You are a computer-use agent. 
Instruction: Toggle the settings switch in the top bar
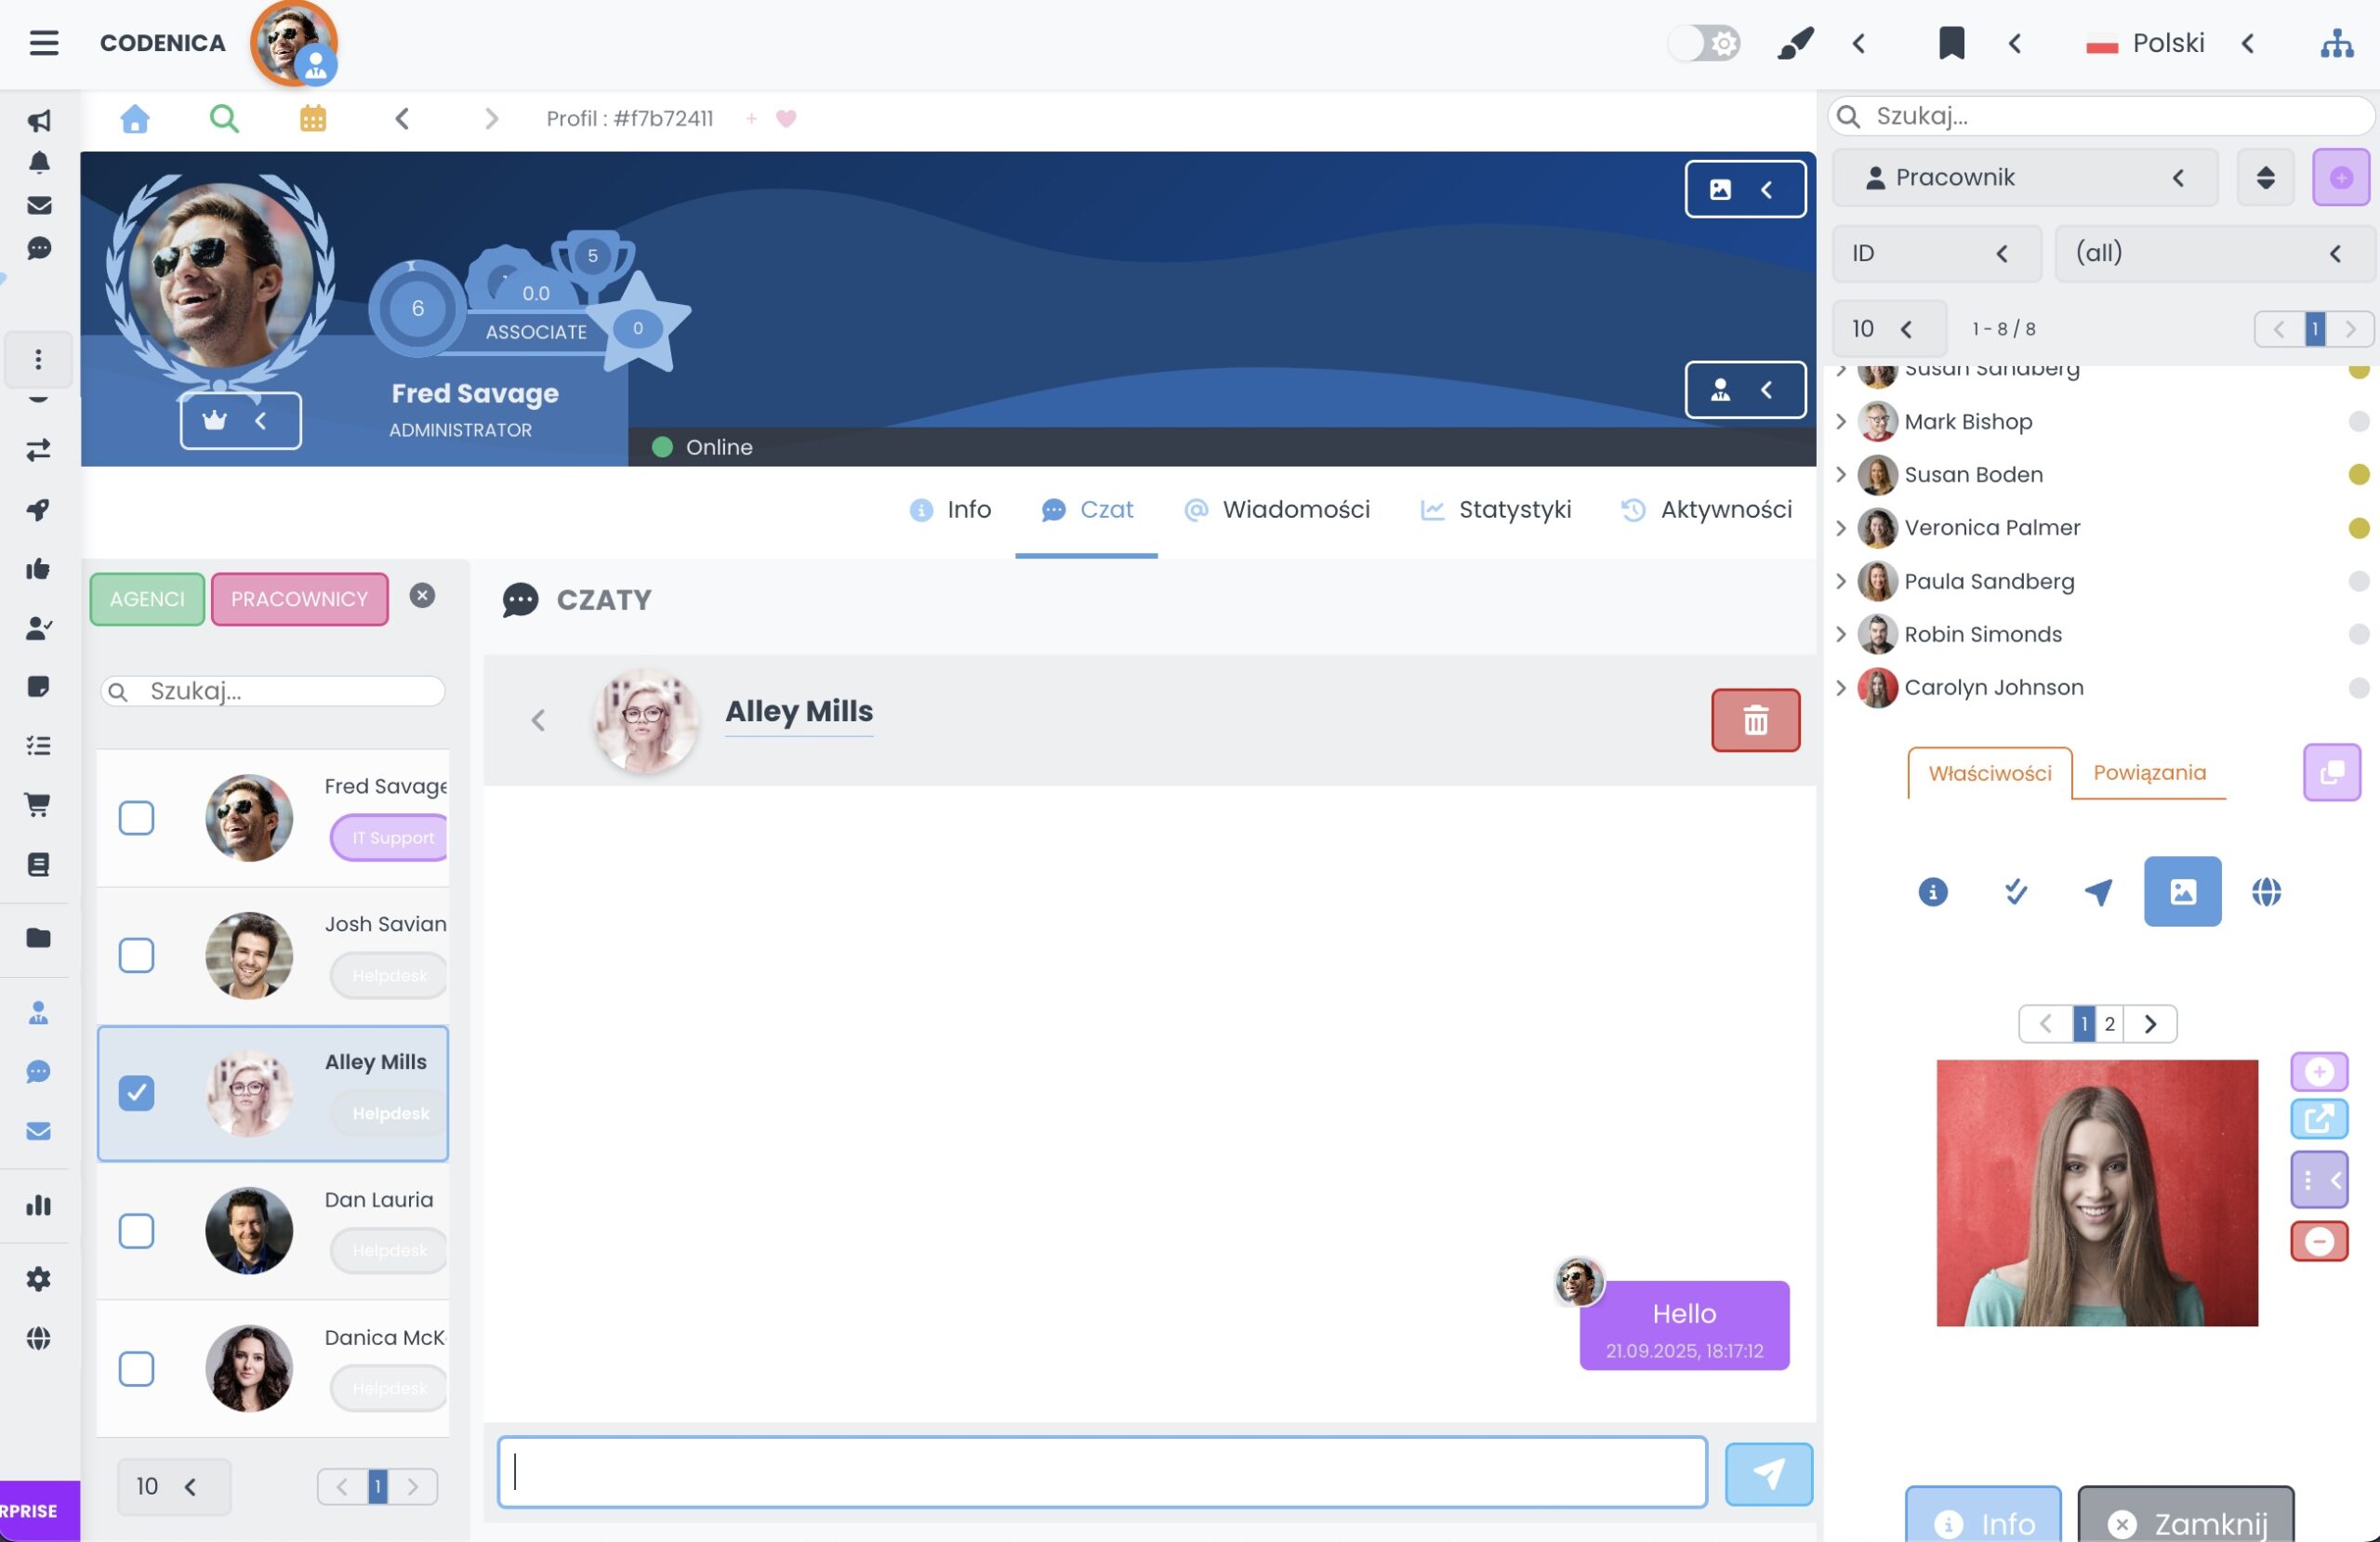point(1705,43)
